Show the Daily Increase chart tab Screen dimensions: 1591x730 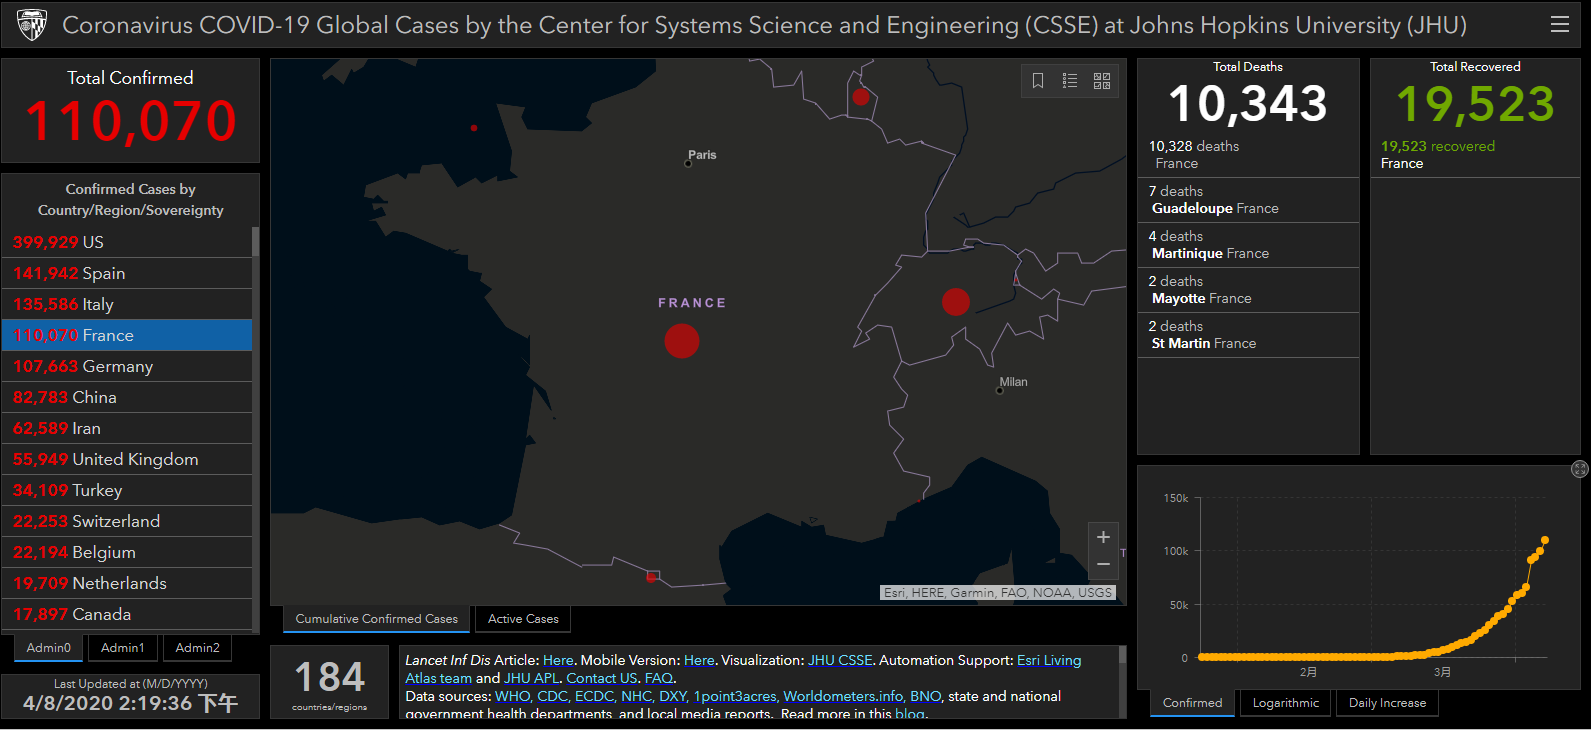(1387, 703)
